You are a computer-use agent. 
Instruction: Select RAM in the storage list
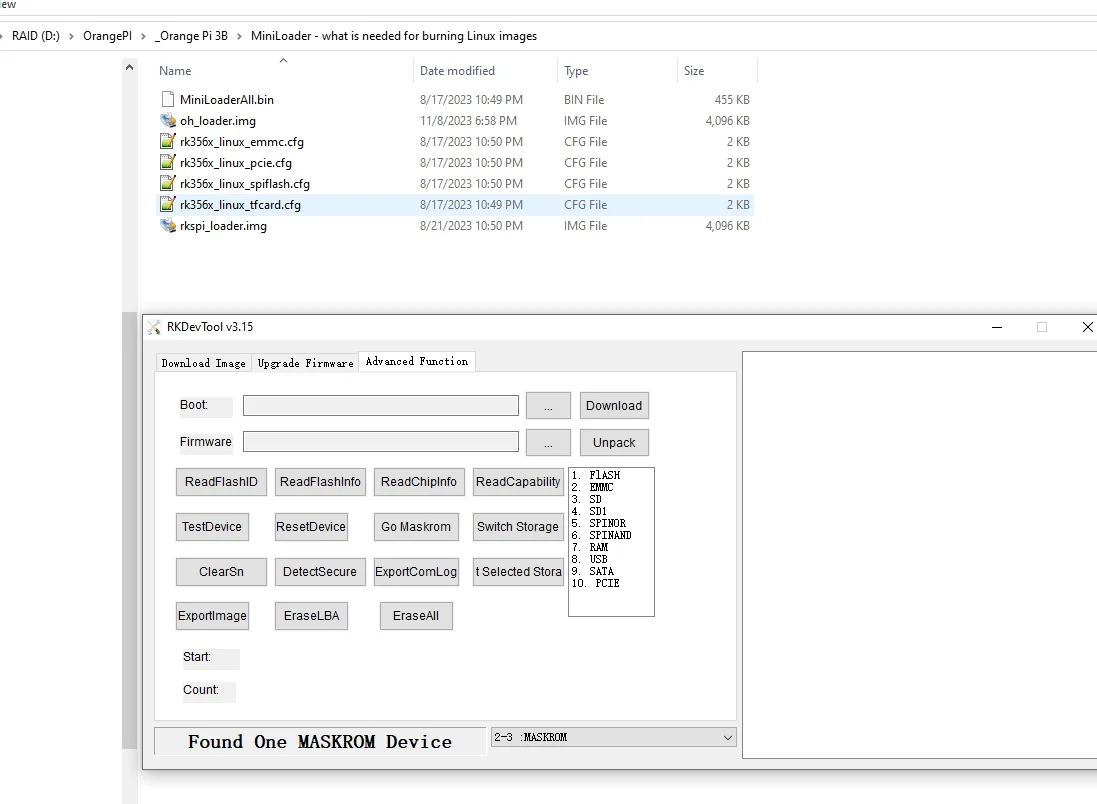590,547
